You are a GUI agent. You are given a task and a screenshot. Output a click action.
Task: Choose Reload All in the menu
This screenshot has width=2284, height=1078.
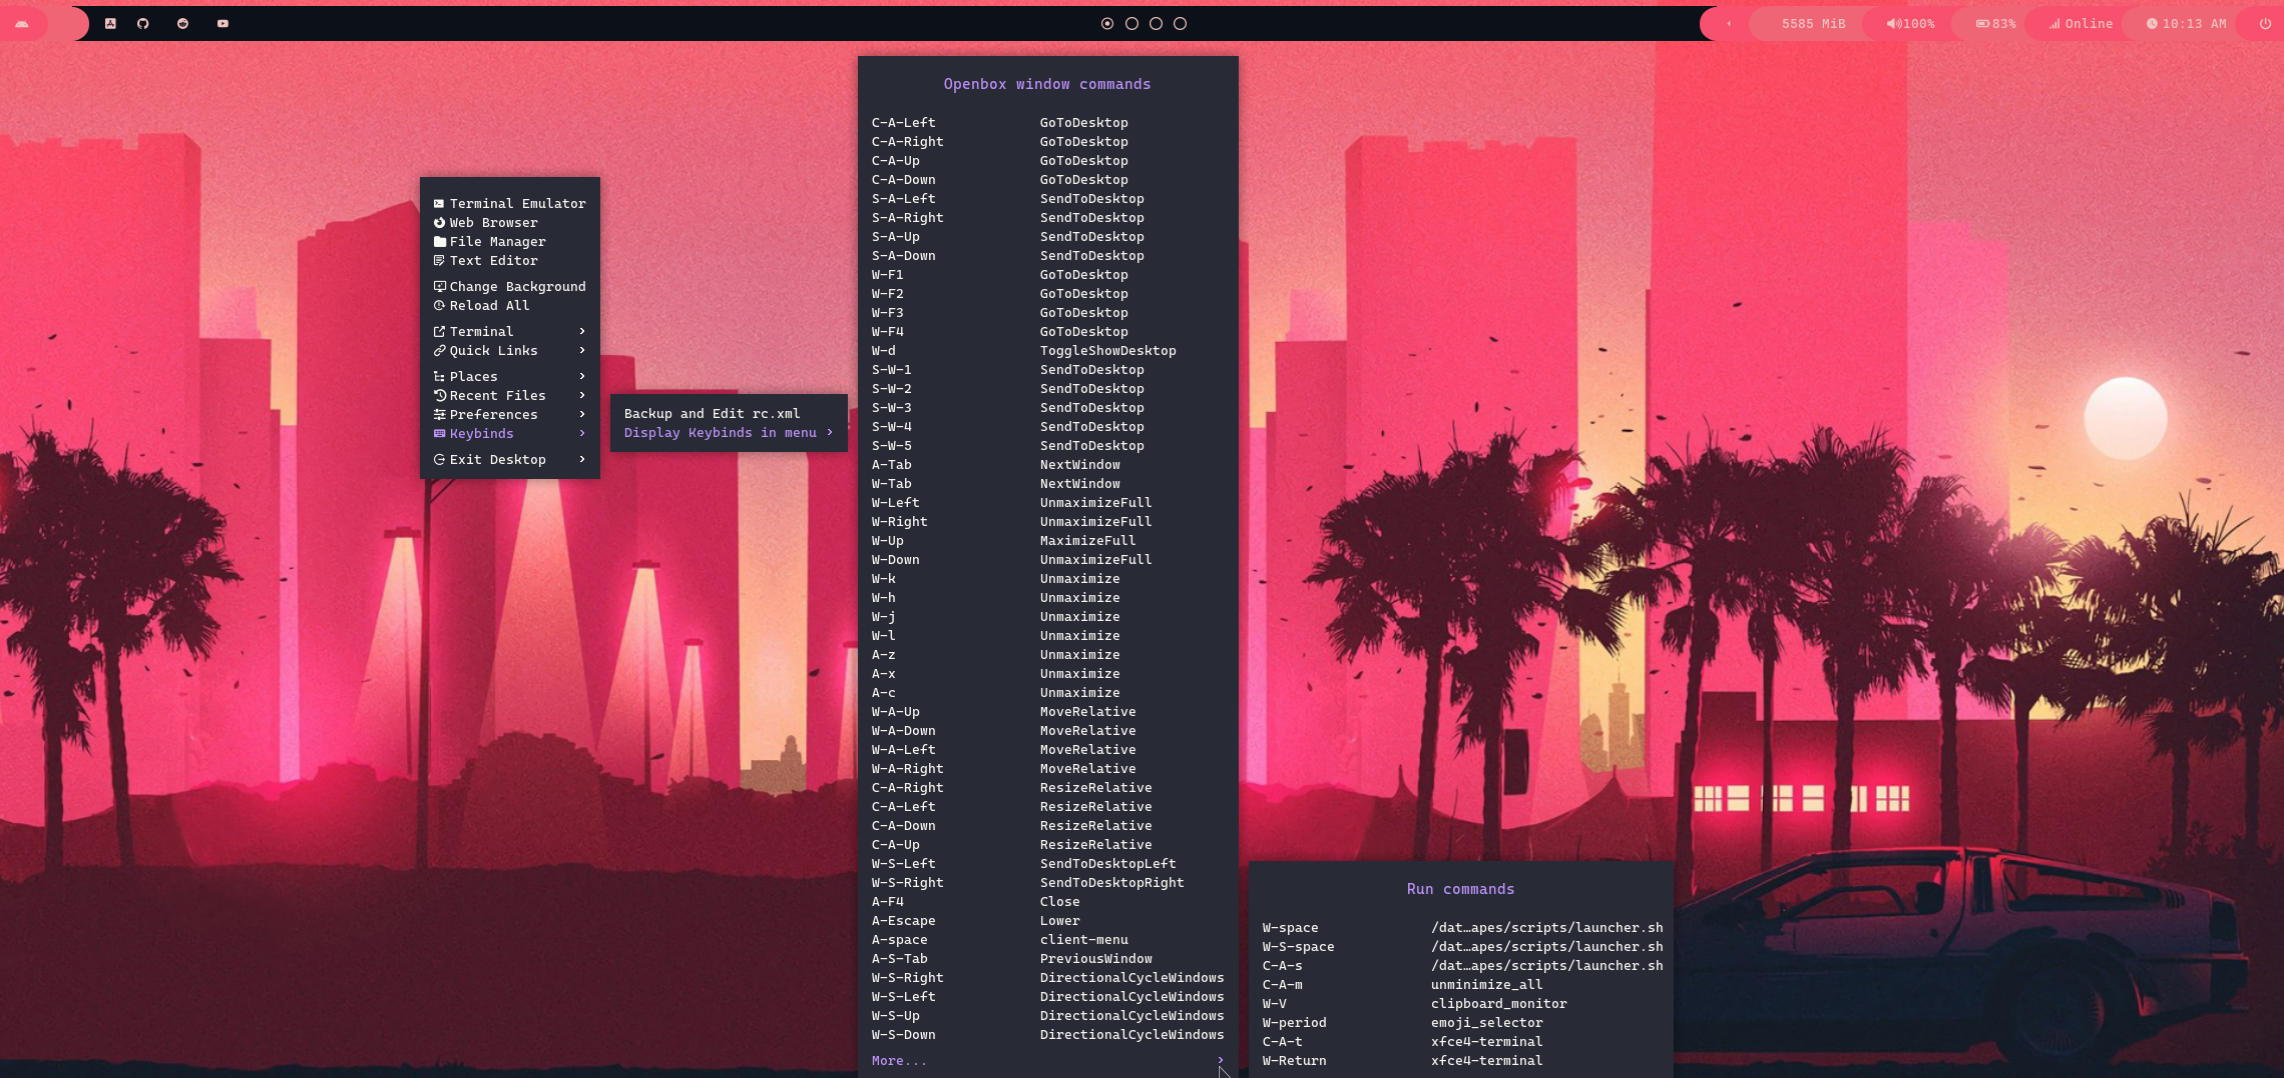(x=510, y=305)
